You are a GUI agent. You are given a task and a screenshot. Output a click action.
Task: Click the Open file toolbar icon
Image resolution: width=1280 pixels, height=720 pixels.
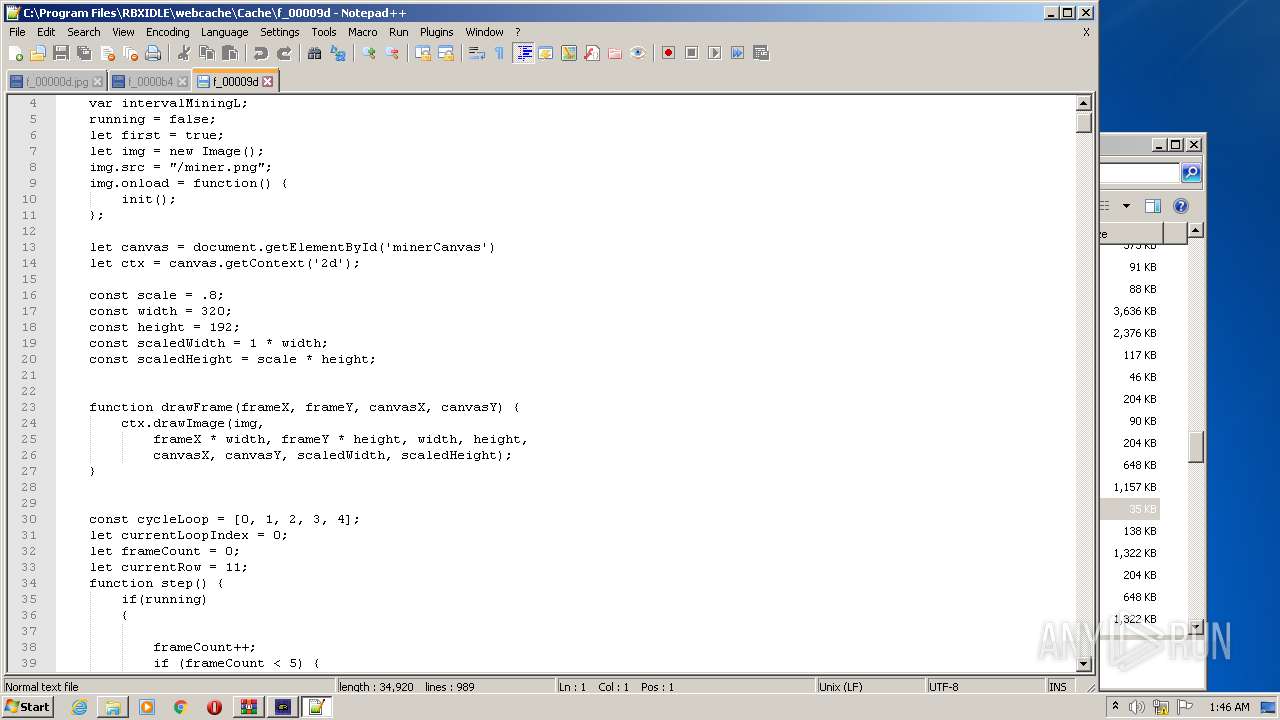38,53
